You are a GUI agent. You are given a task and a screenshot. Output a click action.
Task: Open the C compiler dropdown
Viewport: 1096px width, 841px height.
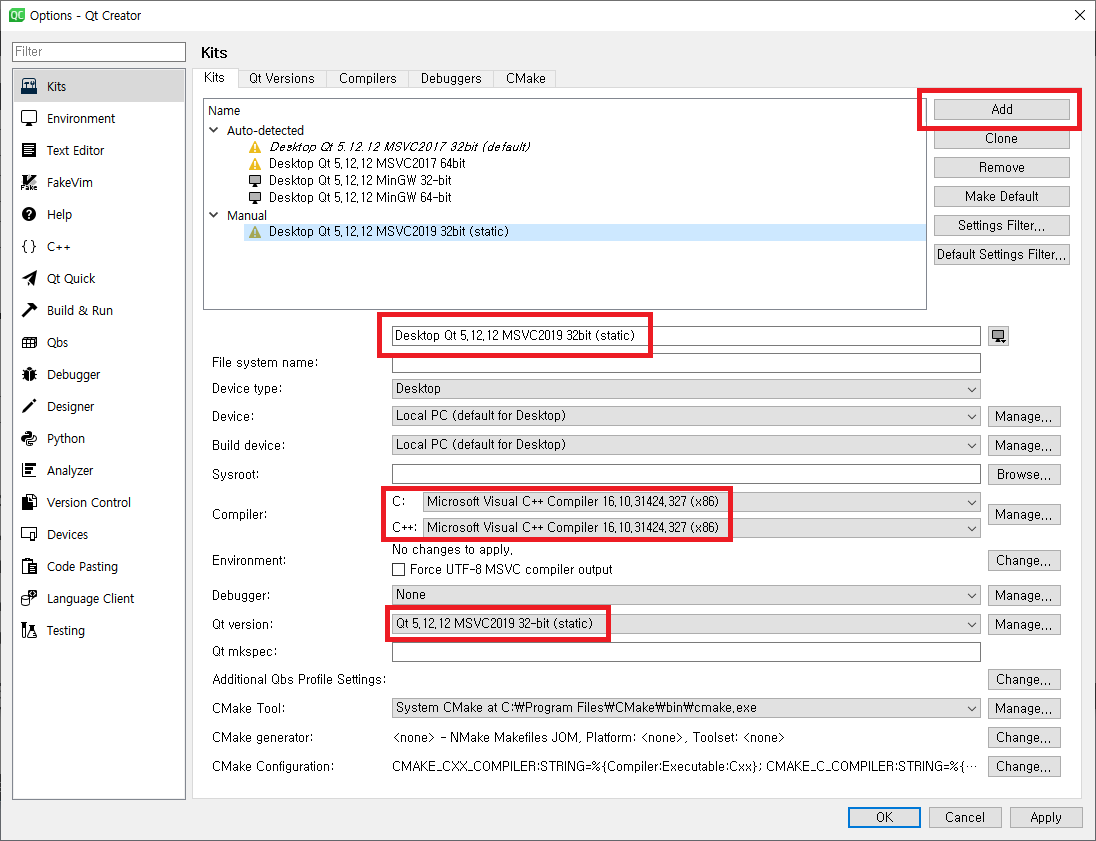point(701,502)
